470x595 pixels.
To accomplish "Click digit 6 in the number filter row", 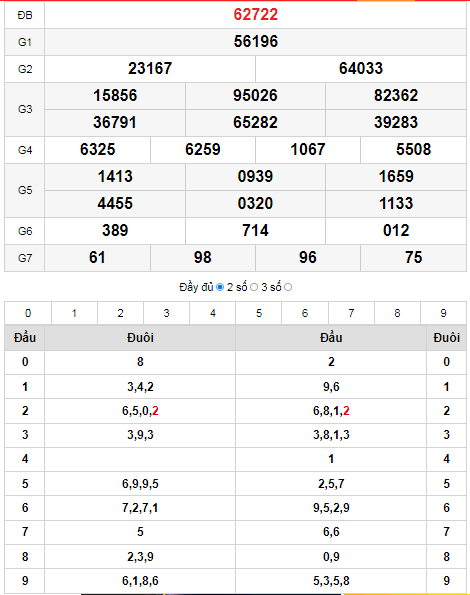I will tap(305, 313).
